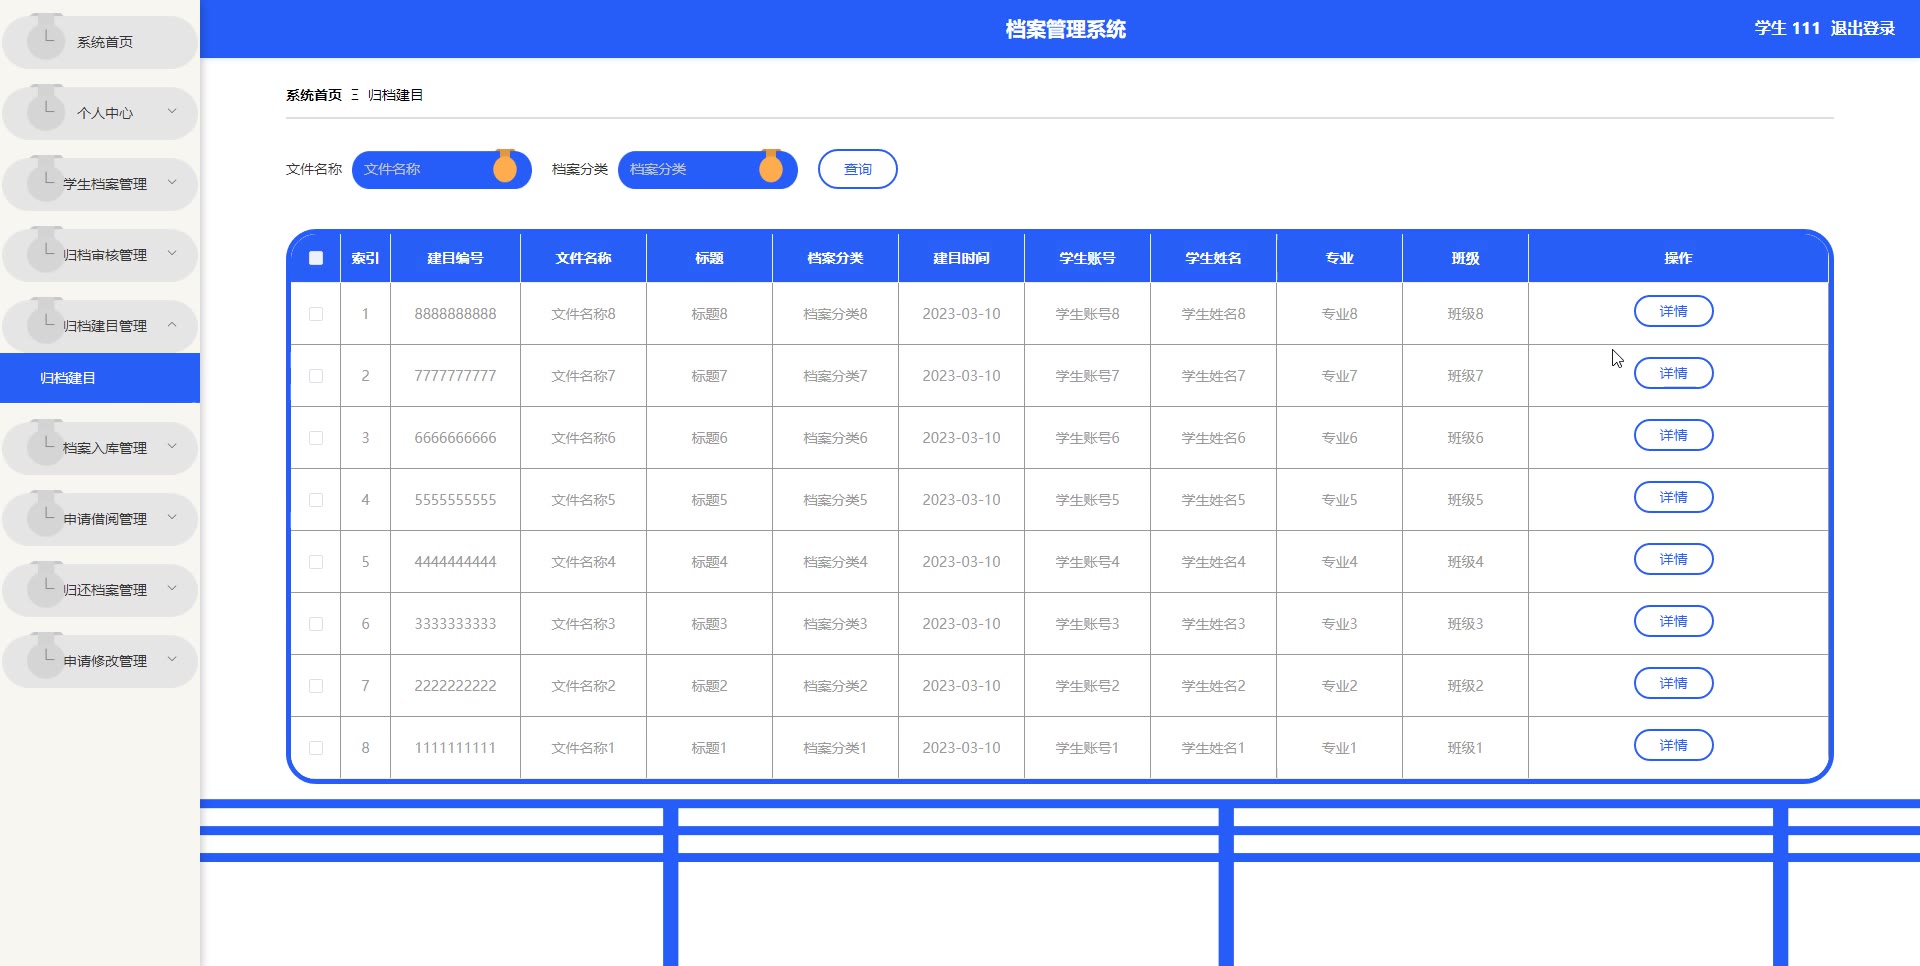The height and width of the screenshot is (966, 1920).
Task: Click the icon beside 系统首页 in sidebar
Action: coord(46,39)
